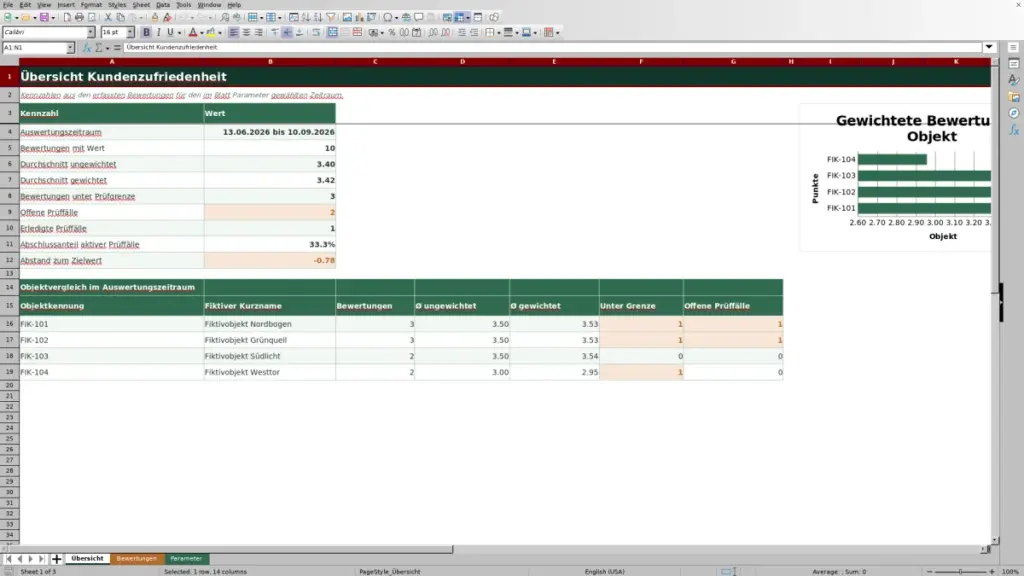Open the Data menu

(x=163, y=5)
